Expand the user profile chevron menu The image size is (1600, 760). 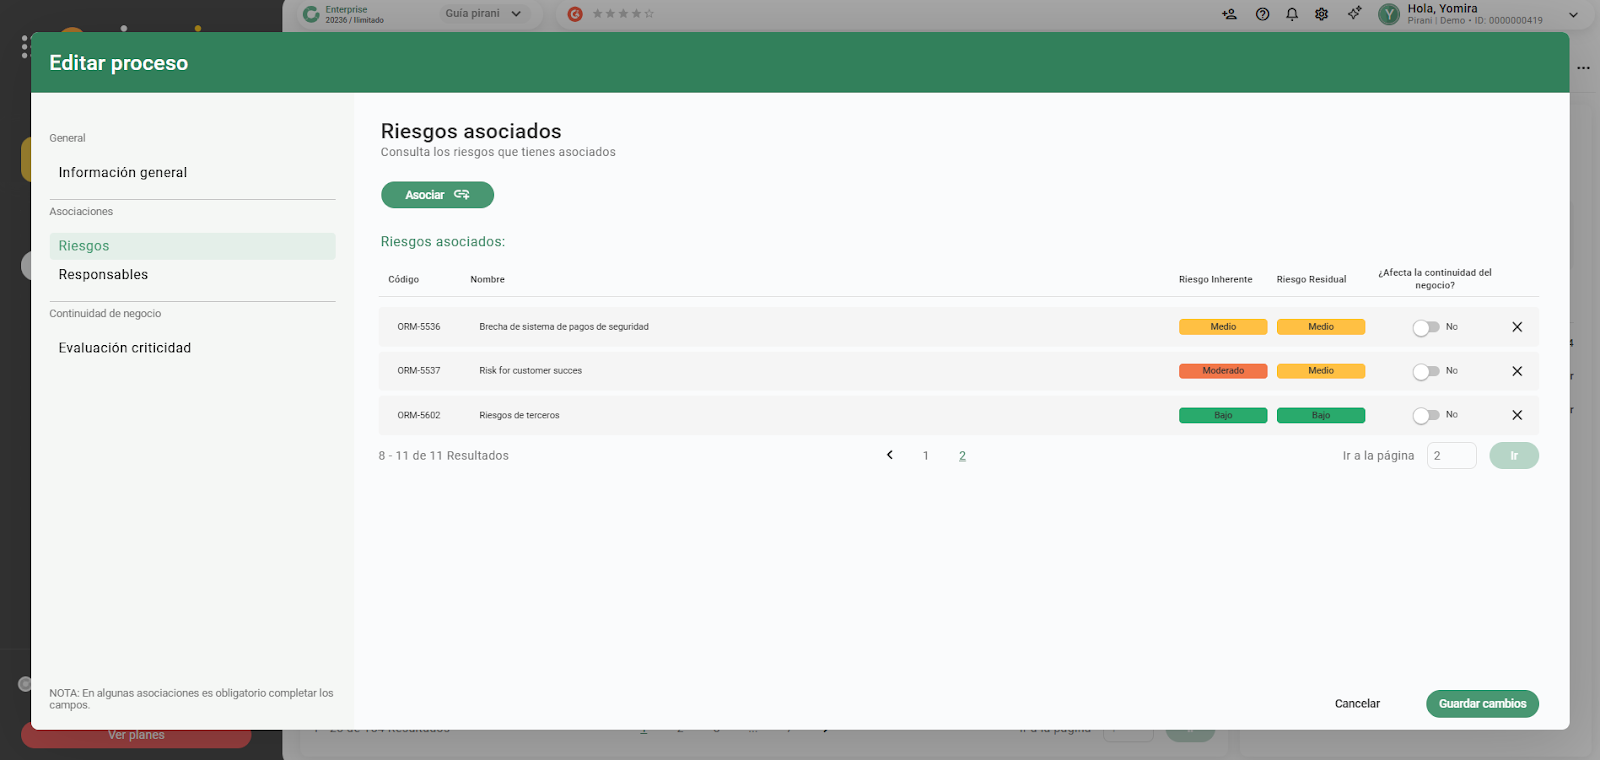click(x=1573, y=15)
